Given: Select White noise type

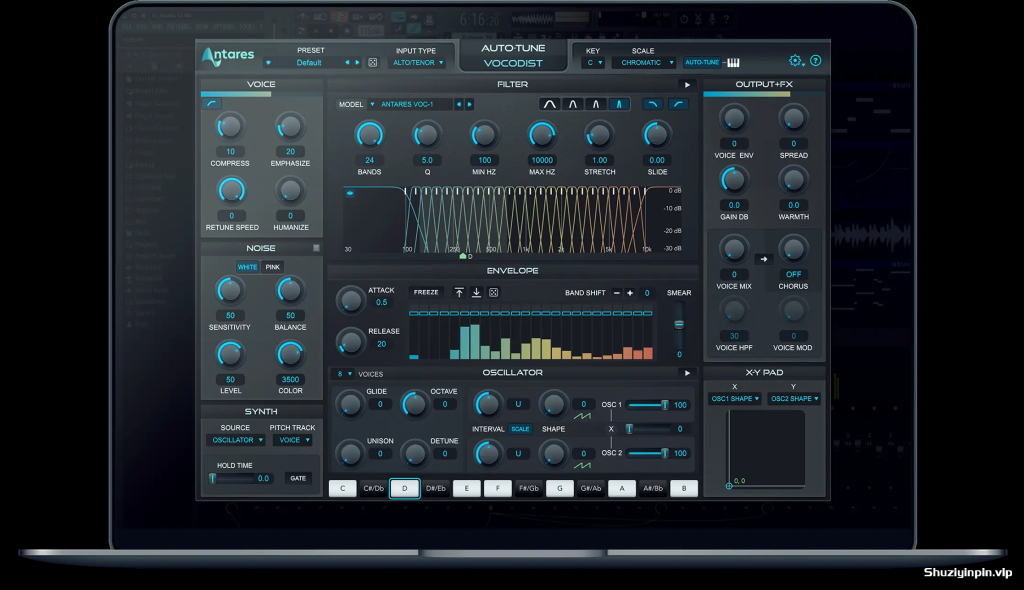Looking at the screenshot, I should pyautogui.click(x=248, y=267).
